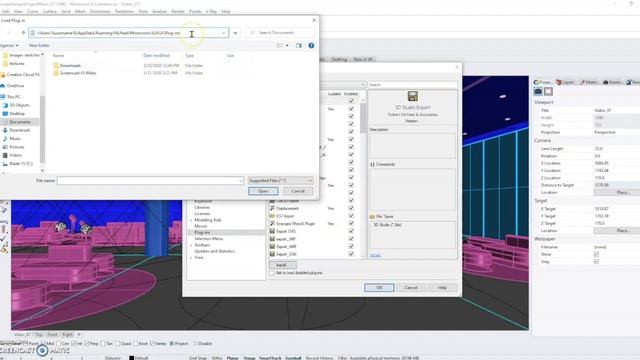640x360 pixels.
Task: Toggle the Show wallpaper checkbox
Action: click(x=596, y=254)
